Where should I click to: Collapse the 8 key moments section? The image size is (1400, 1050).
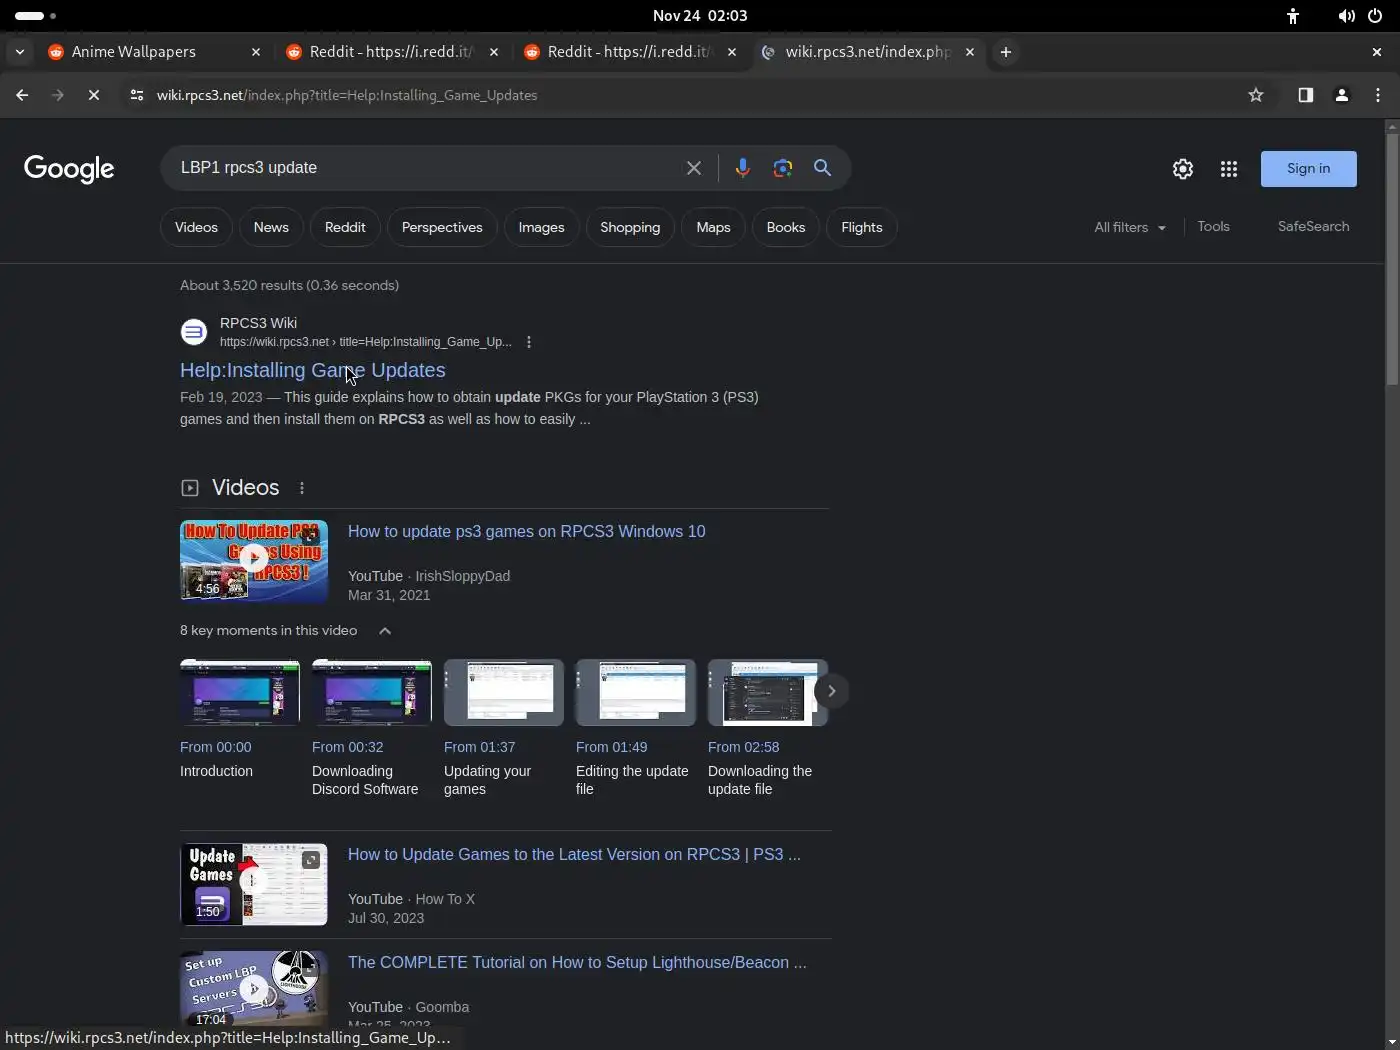pos(385,631)
